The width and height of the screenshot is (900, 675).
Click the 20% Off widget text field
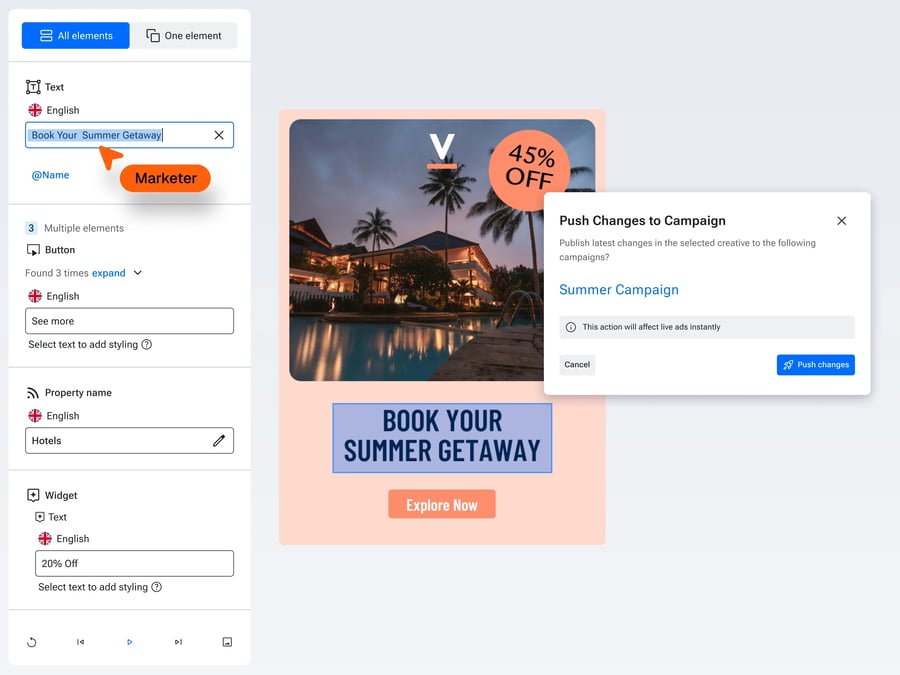click(134, 564)
